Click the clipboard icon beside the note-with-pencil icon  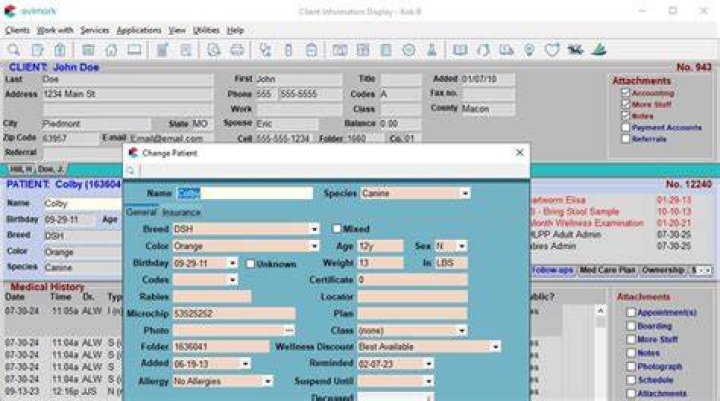pos(60,50)
